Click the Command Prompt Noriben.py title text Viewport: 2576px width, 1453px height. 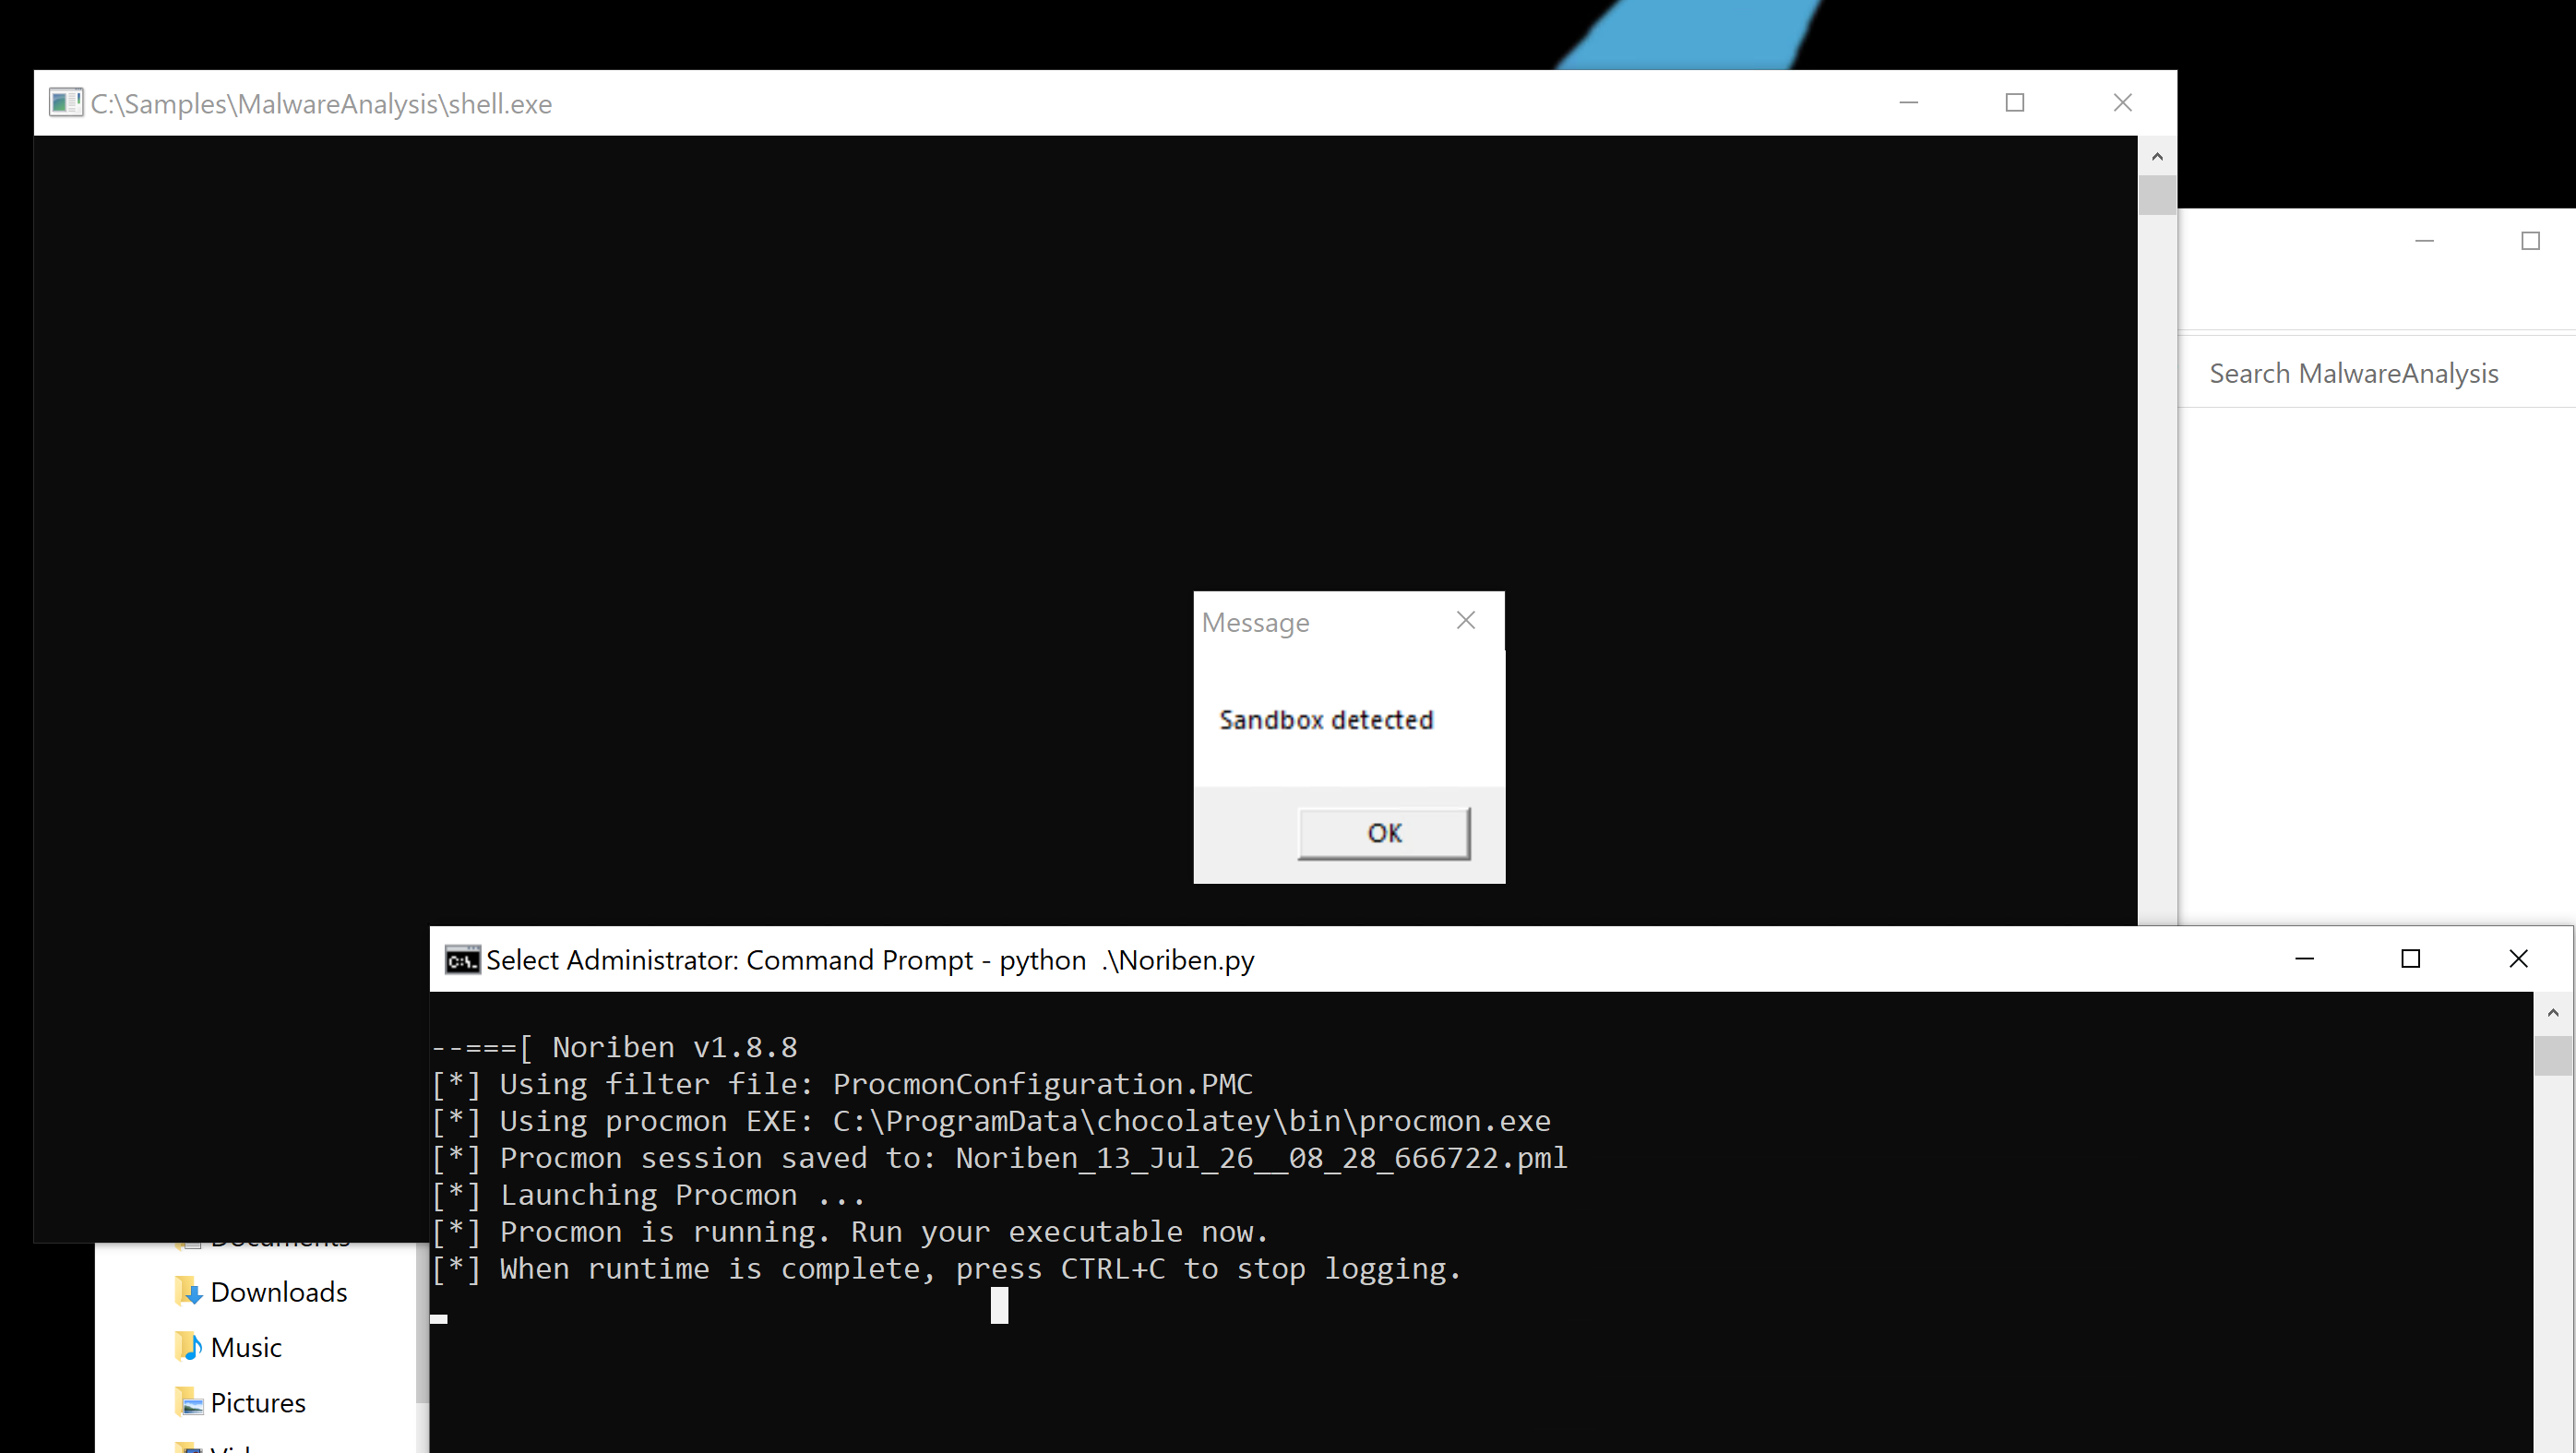click(870, 960)
